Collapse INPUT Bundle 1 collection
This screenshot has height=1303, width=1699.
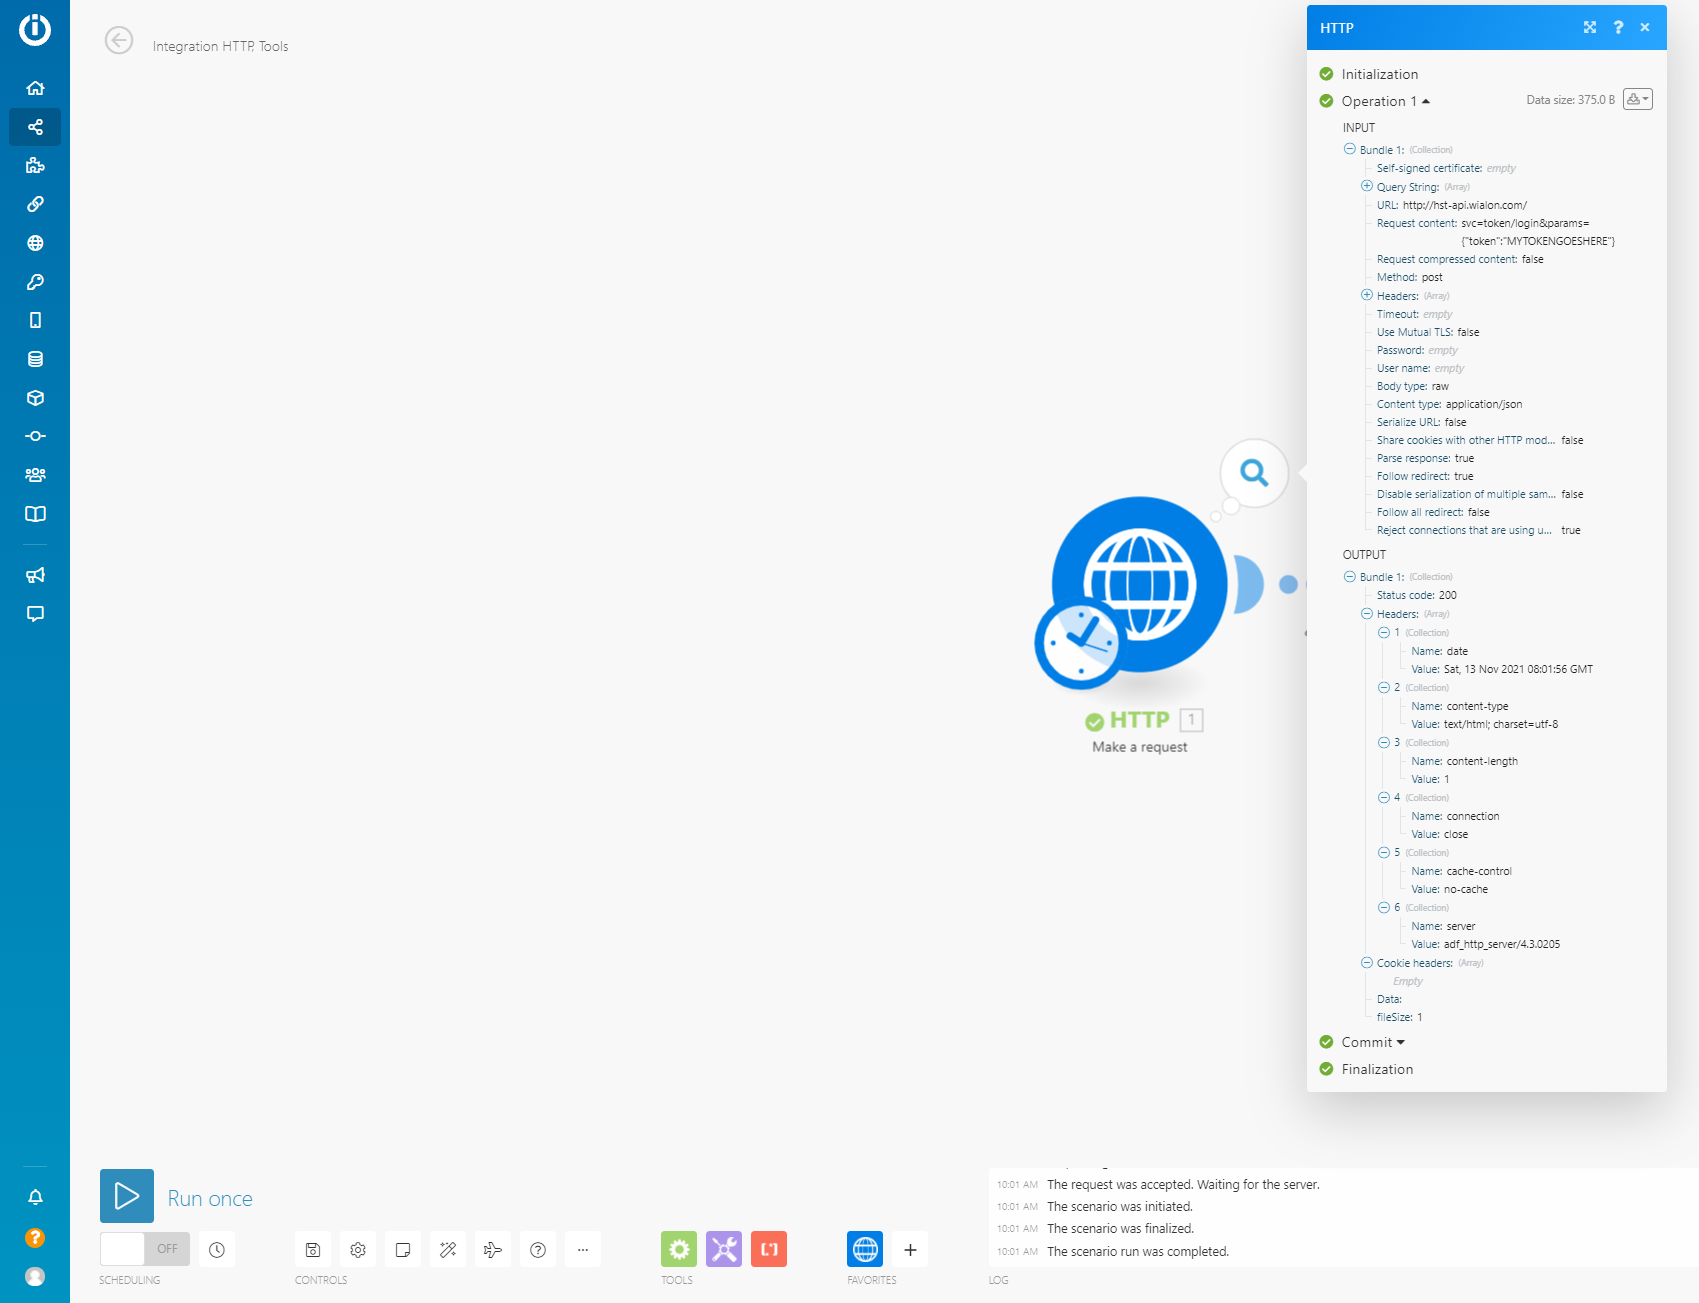pos(1350,149)
